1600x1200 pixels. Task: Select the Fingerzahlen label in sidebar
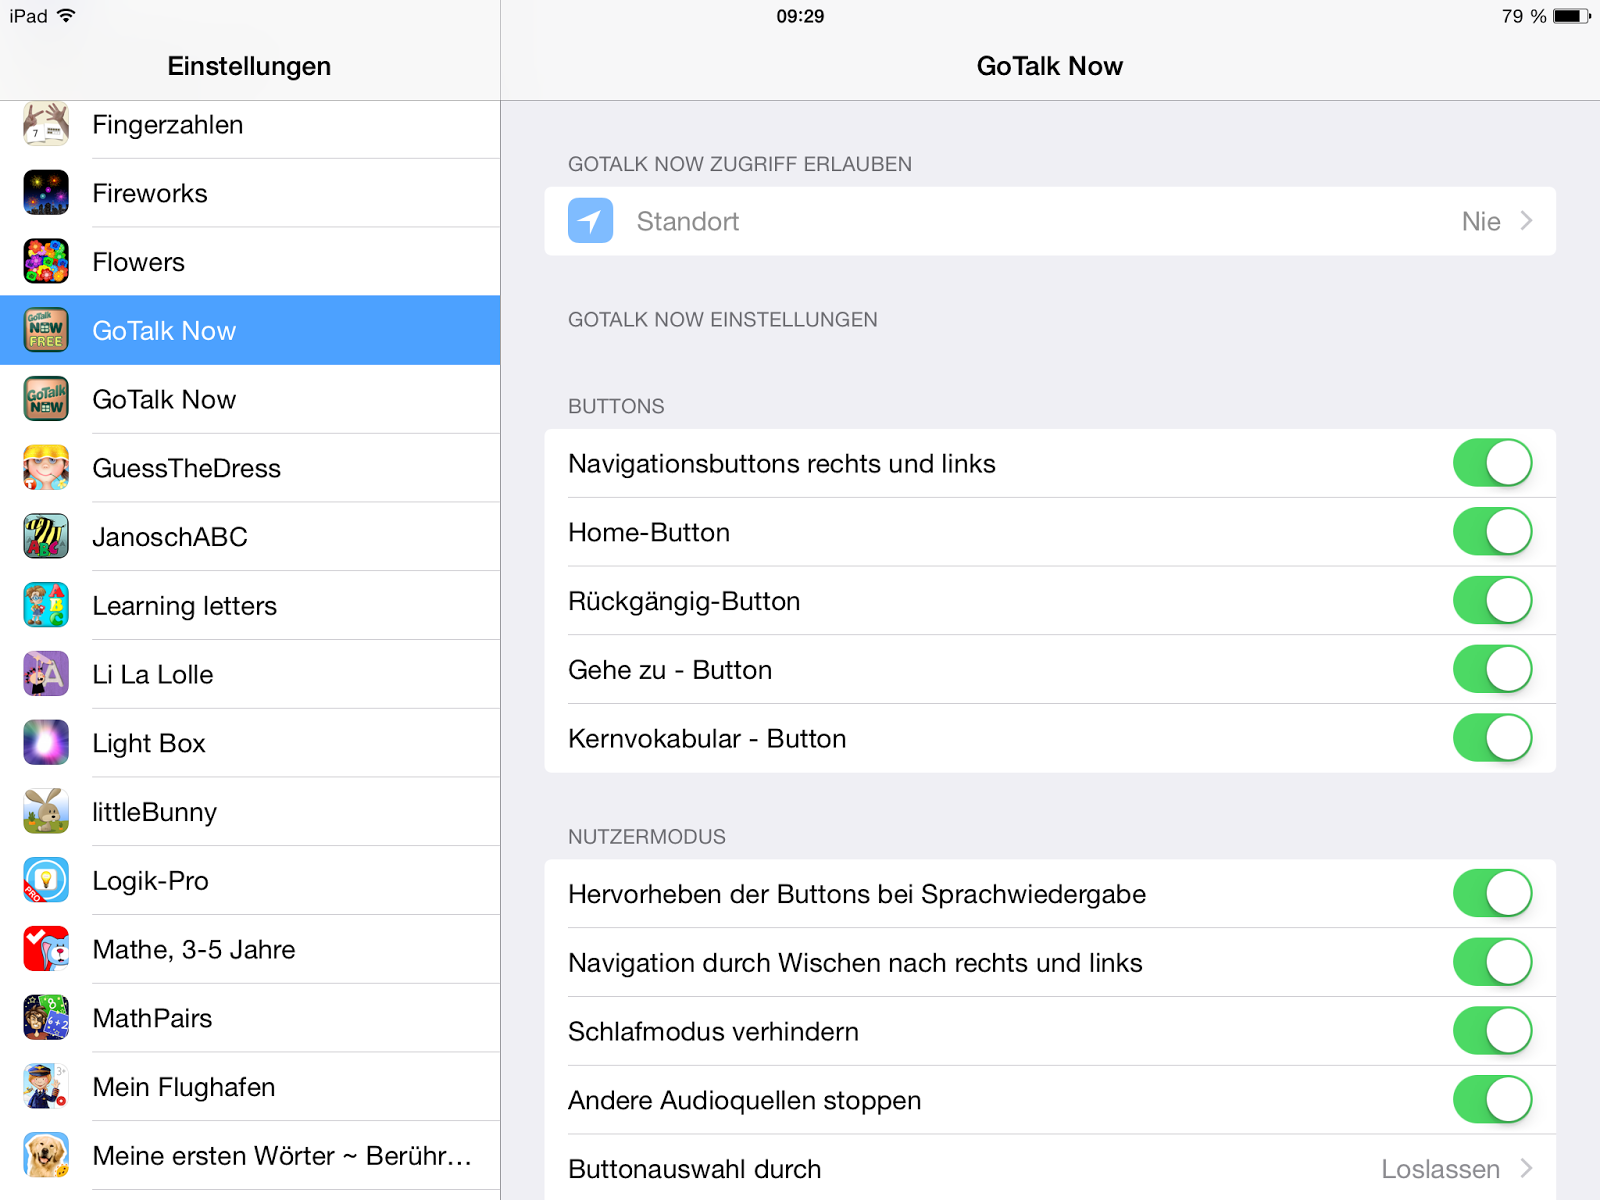[168, 125]
